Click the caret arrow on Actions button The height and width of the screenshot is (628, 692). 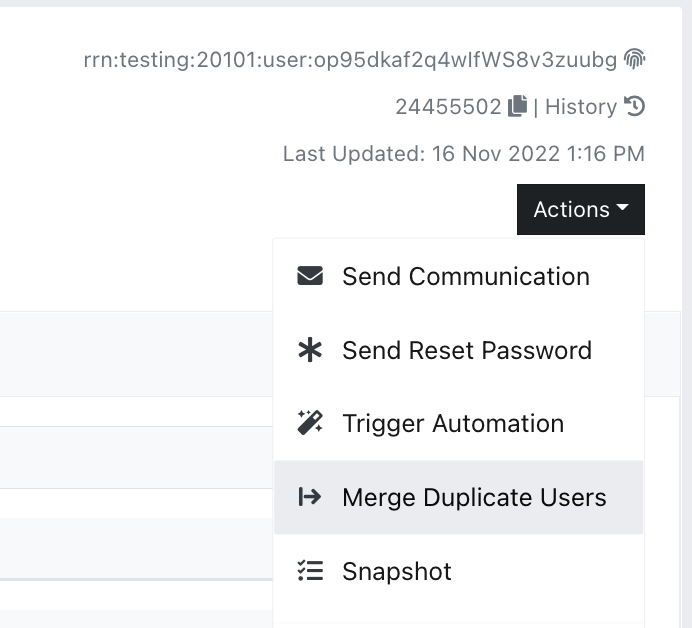[622, 207]
